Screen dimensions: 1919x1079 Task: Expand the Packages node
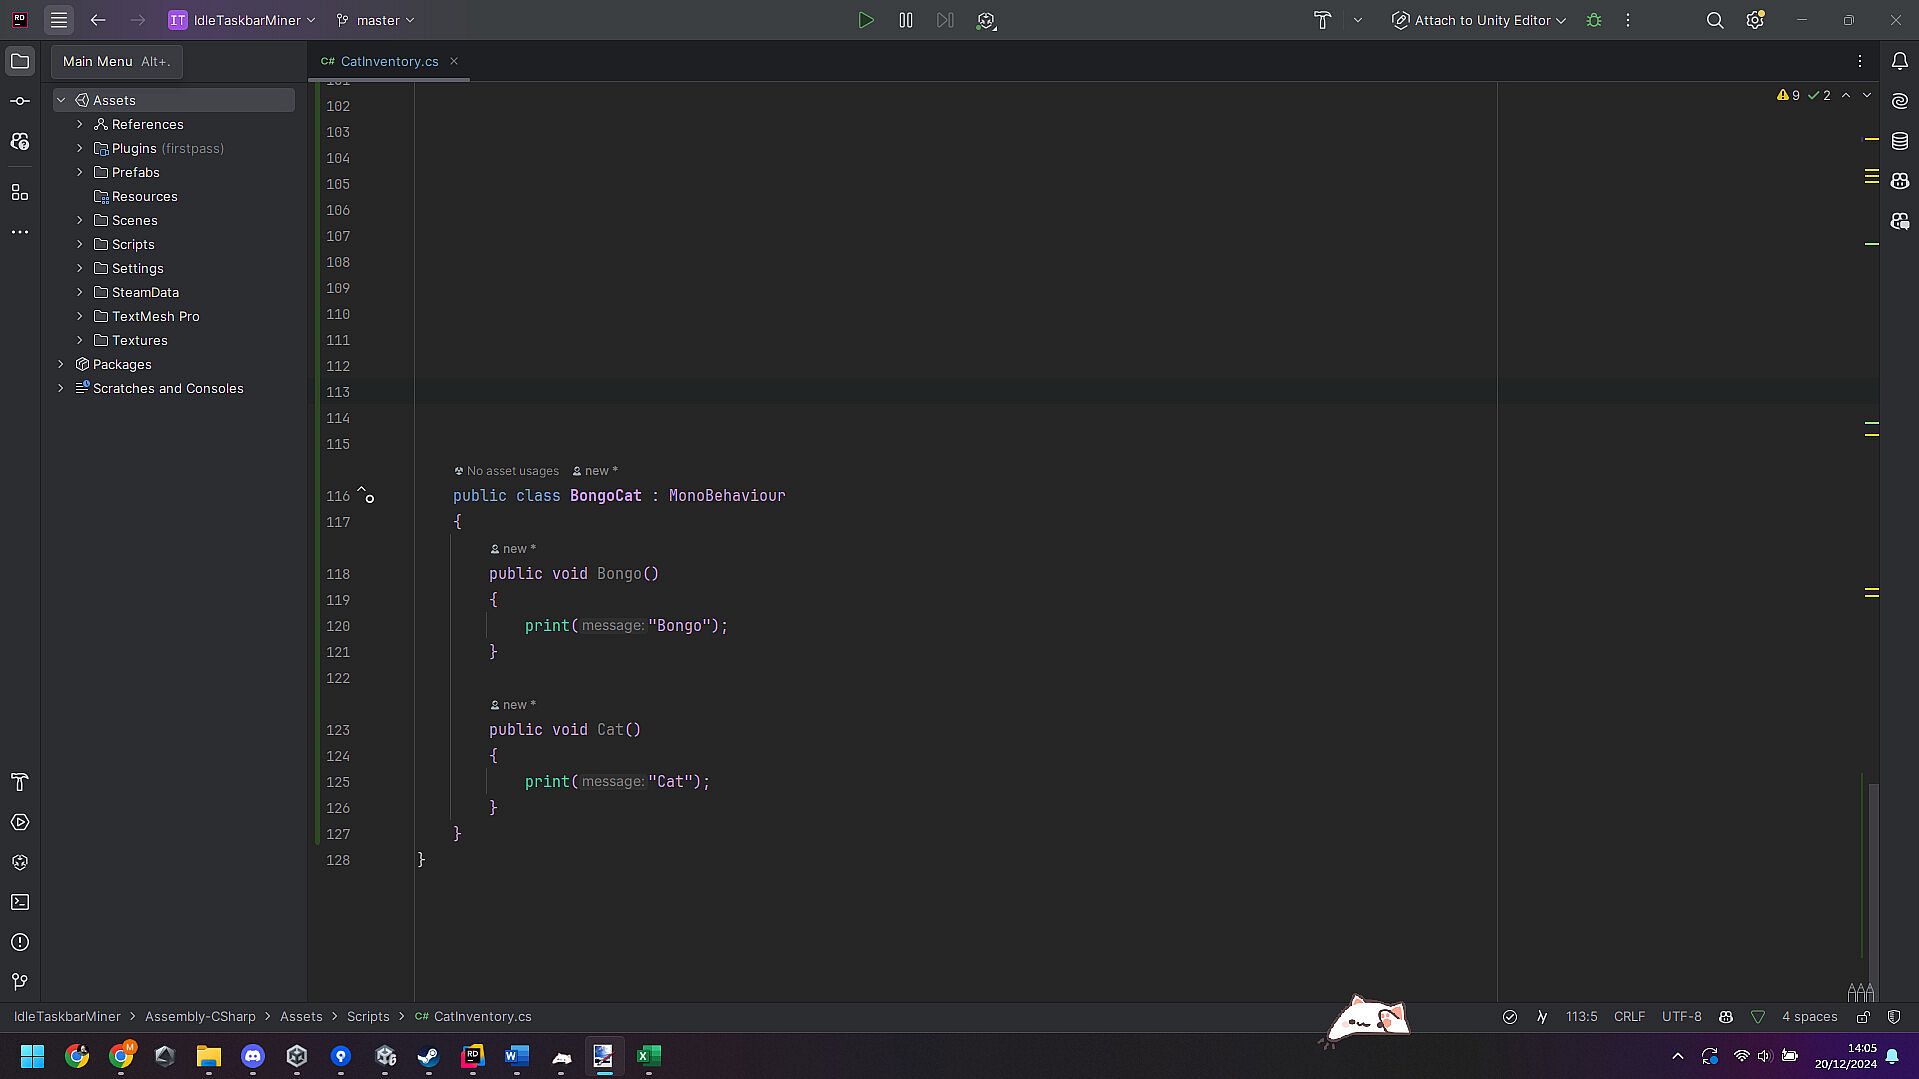point(61,364)
